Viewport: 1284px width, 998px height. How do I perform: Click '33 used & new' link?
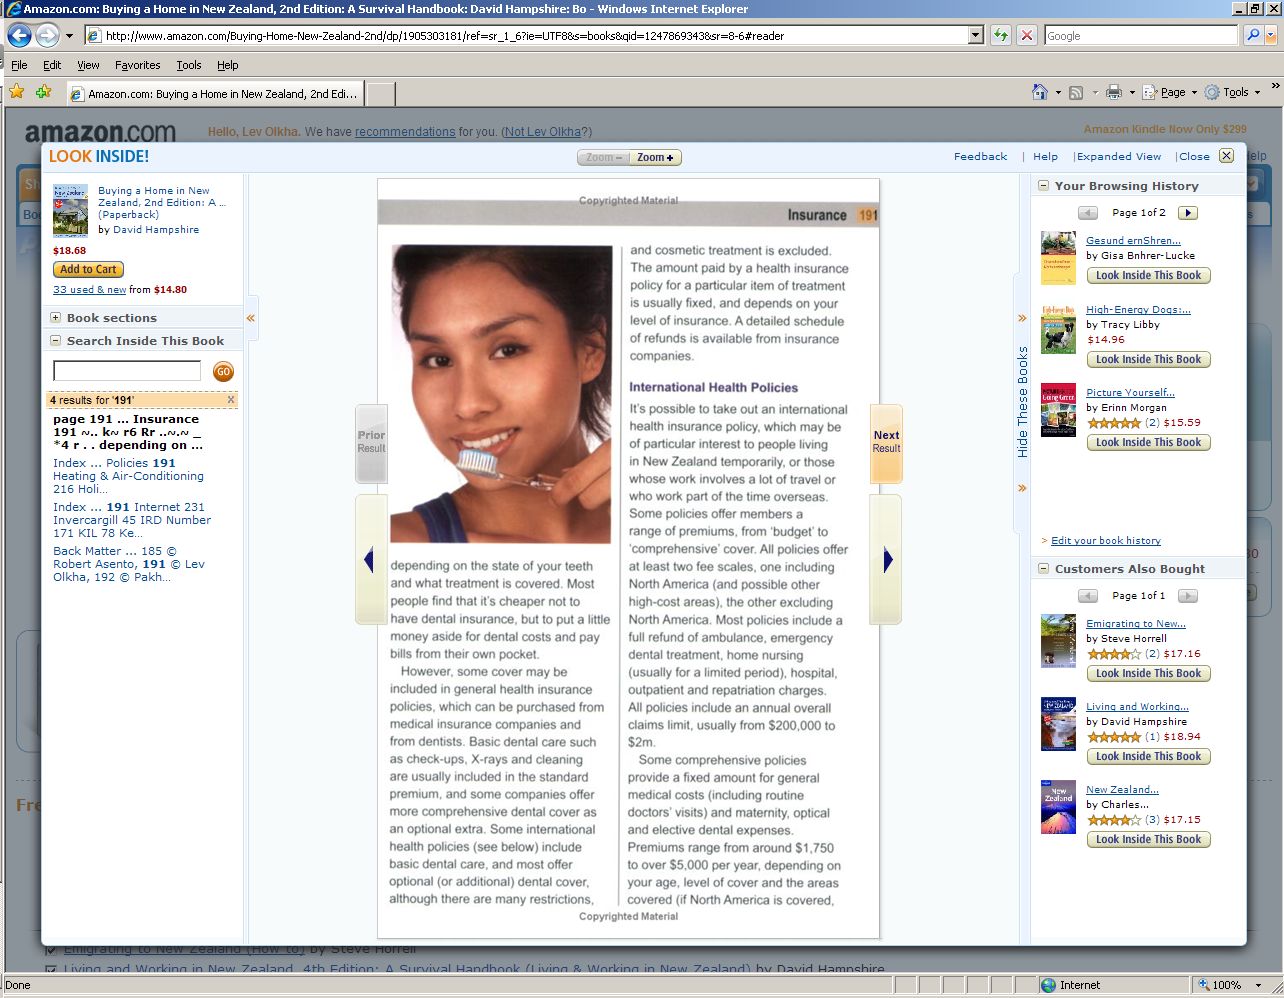(x=89, y=290)
